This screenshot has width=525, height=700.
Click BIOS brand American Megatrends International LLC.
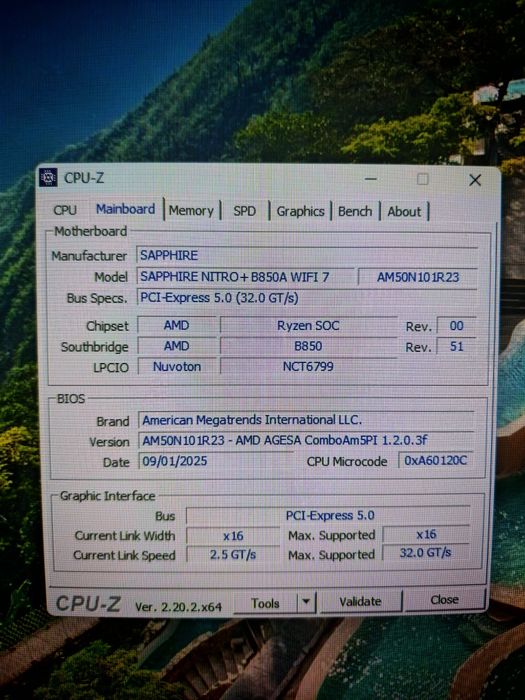(x=306, y=420)
